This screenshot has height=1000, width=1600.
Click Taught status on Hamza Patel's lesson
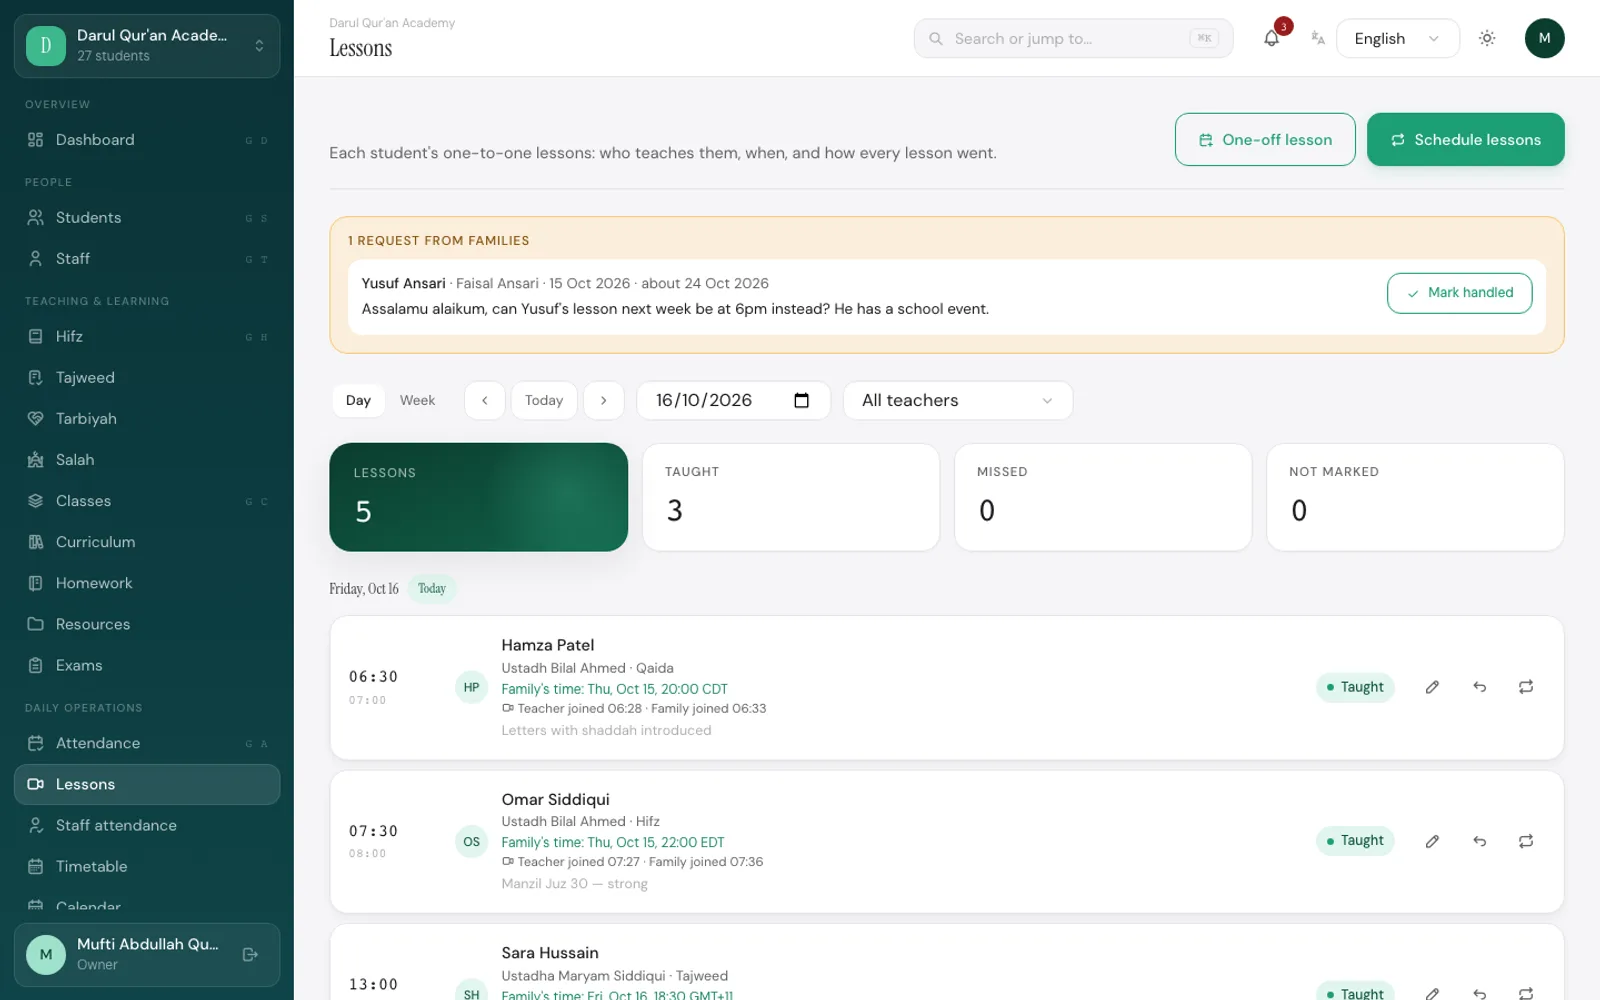tap(1355, 687)
